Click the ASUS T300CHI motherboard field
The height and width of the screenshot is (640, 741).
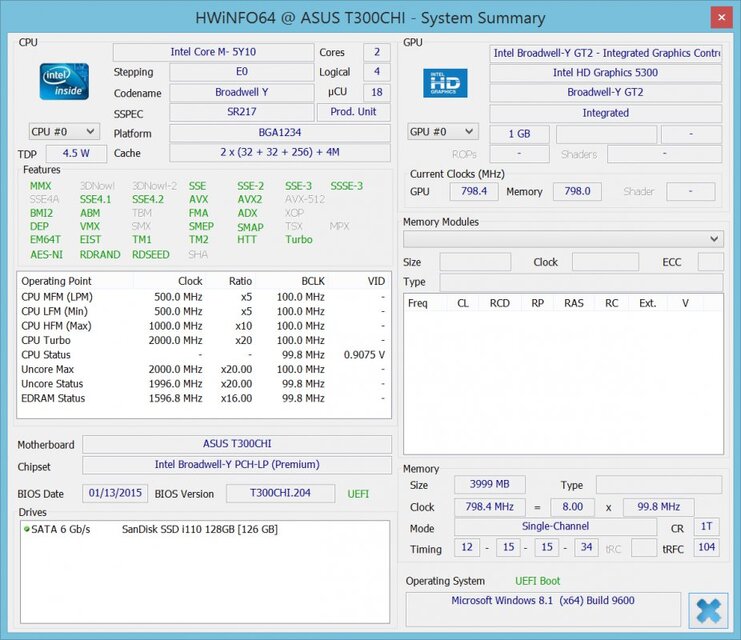click(236, 444)
